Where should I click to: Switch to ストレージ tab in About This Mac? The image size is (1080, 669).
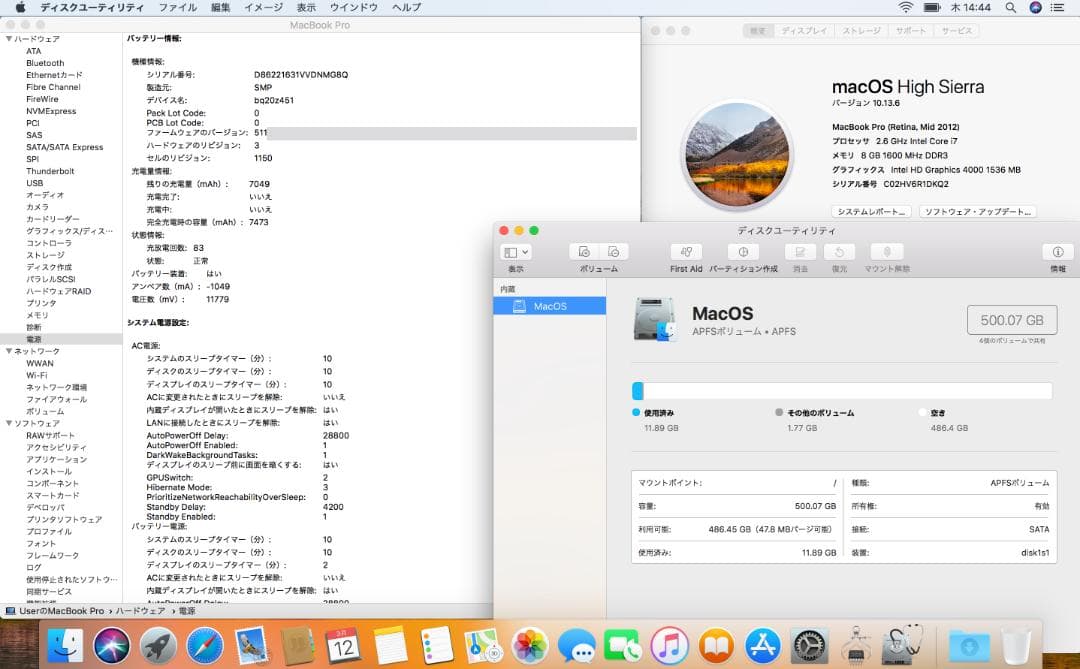861,31
